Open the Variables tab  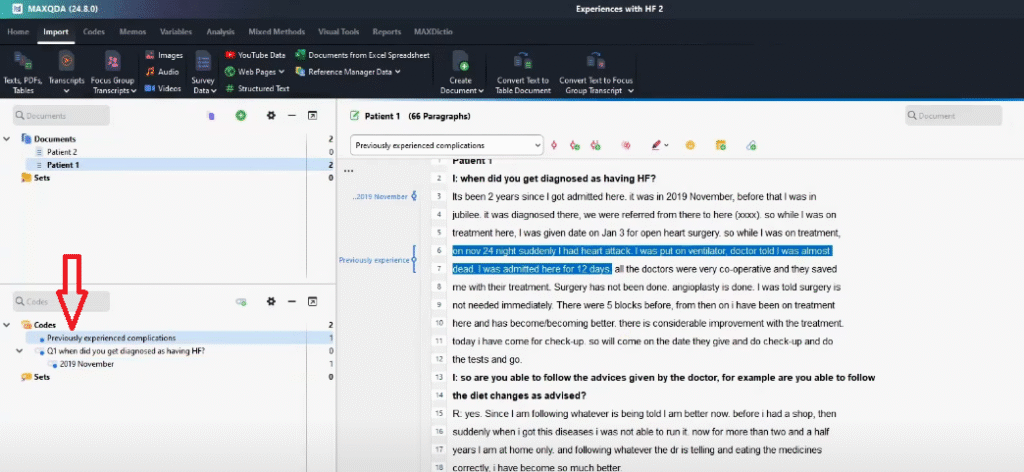coord(176,31)
